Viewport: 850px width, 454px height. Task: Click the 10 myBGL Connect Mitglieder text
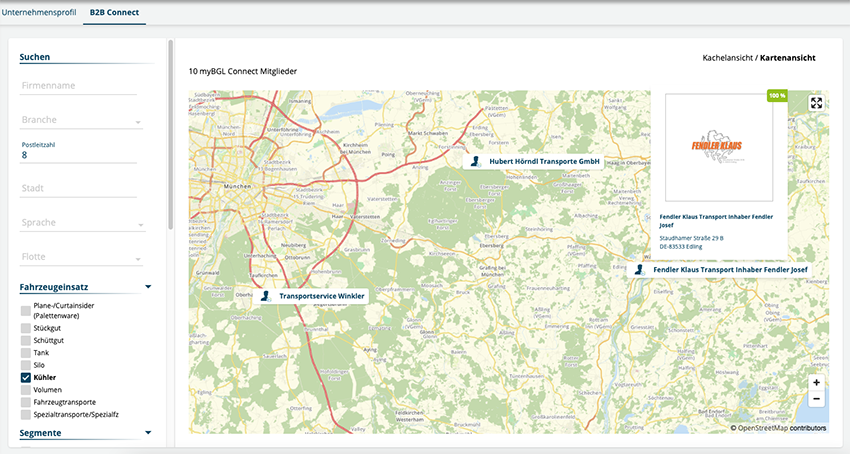point(243,71)
